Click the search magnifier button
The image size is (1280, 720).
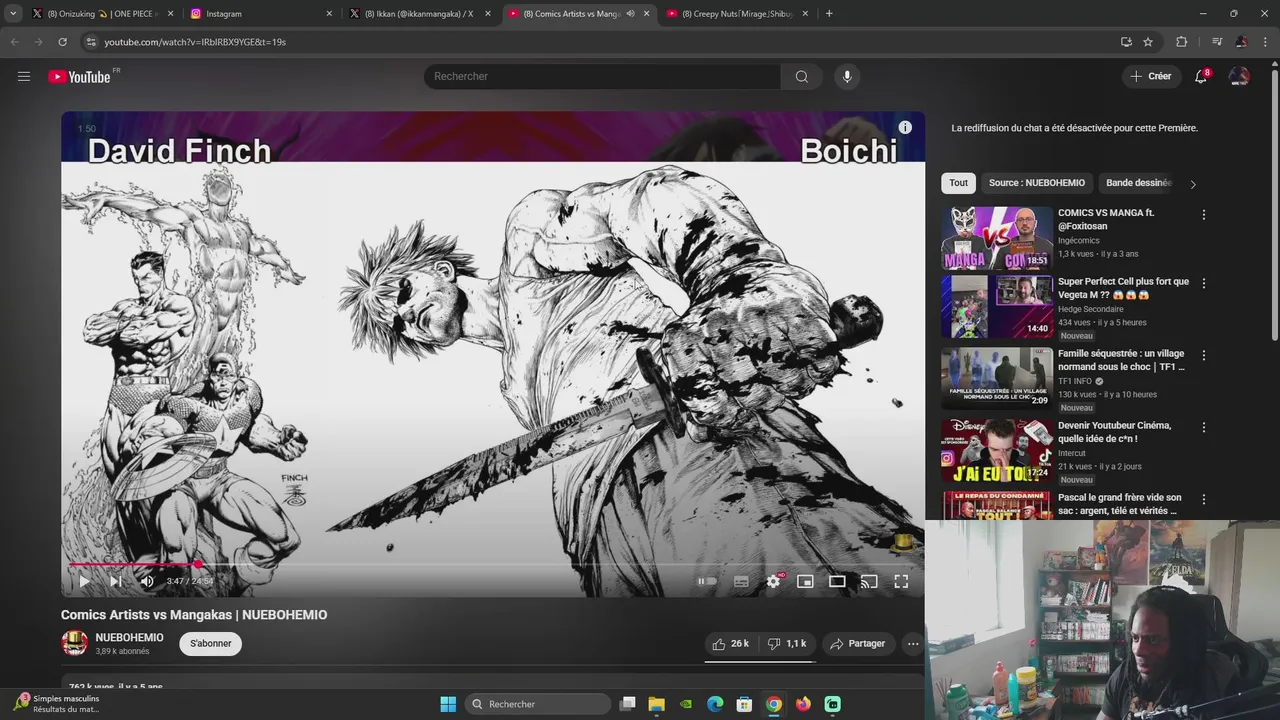(x=802, y=76)
